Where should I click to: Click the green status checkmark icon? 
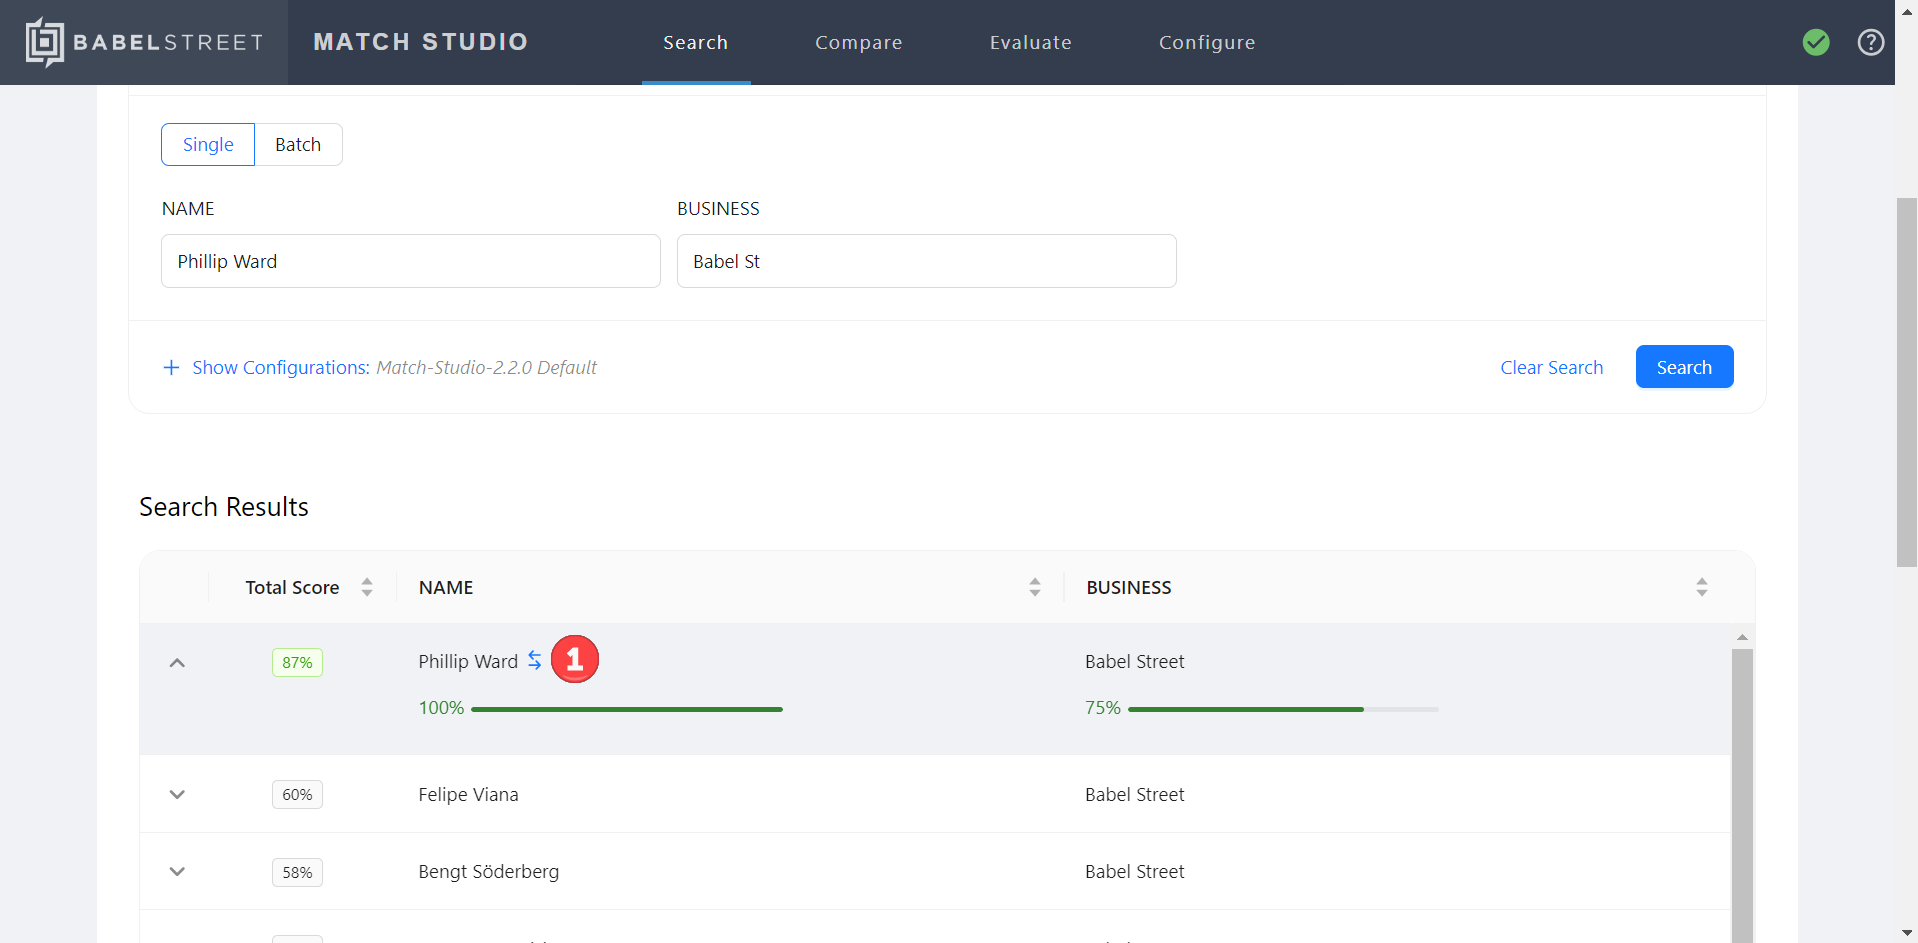pyautogui.click(x=1816, y=42)
